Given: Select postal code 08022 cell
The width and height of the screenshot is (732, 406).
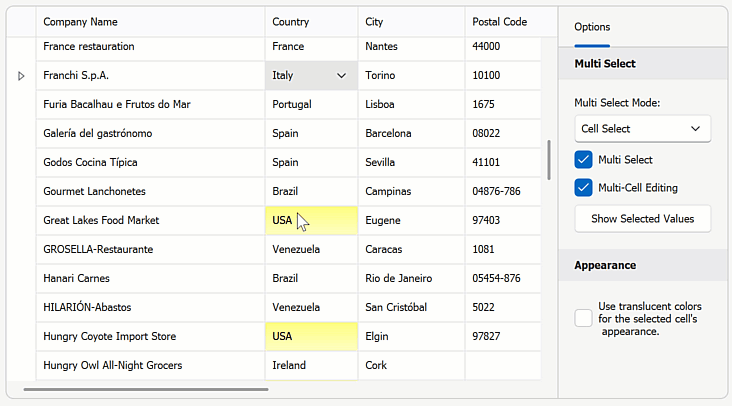Looking at the screenshot, I should [x=503, y=133].
